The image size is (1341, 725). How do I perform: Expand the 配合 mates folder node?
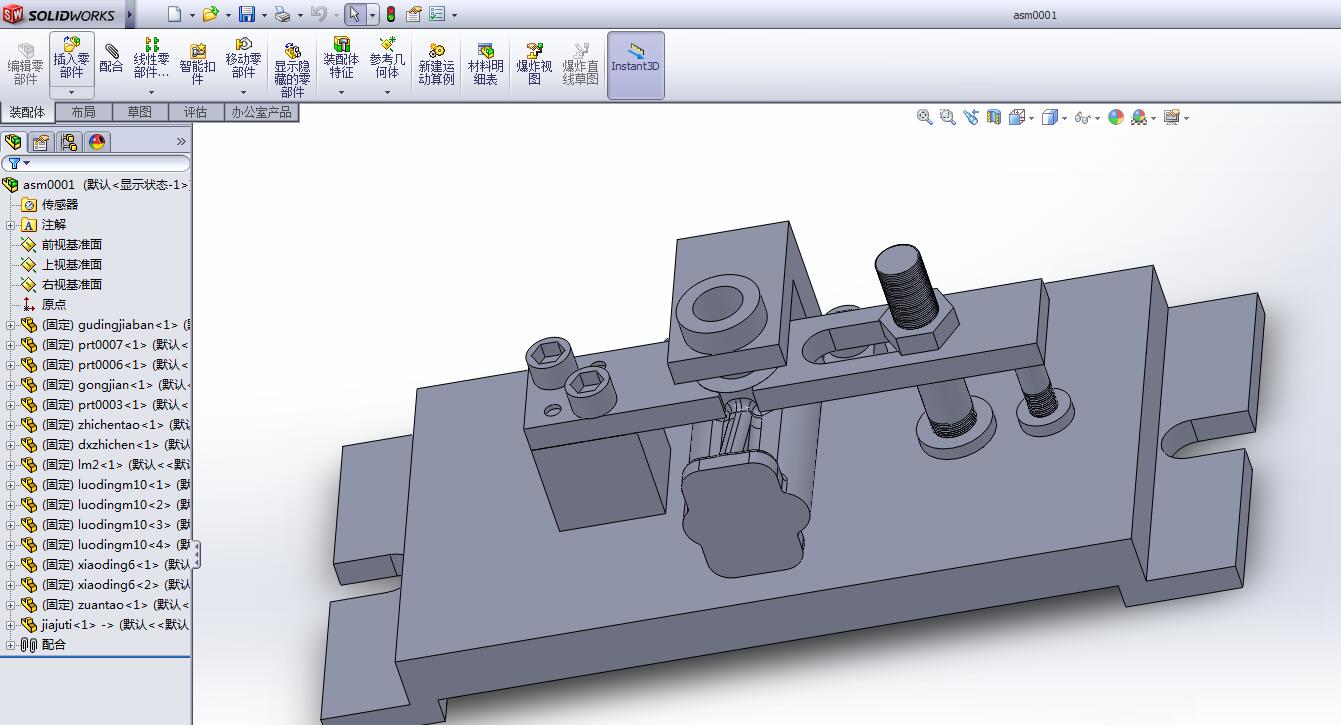(x=11, y=645)
